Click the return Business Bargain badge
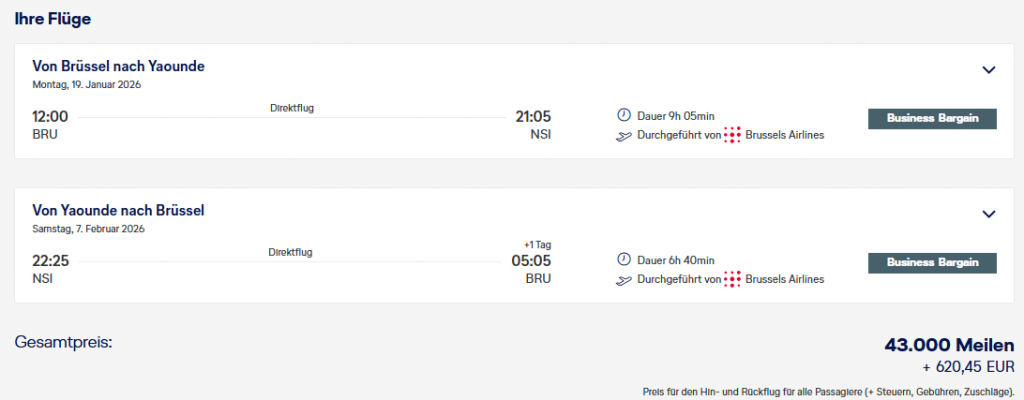 [932, 262]
